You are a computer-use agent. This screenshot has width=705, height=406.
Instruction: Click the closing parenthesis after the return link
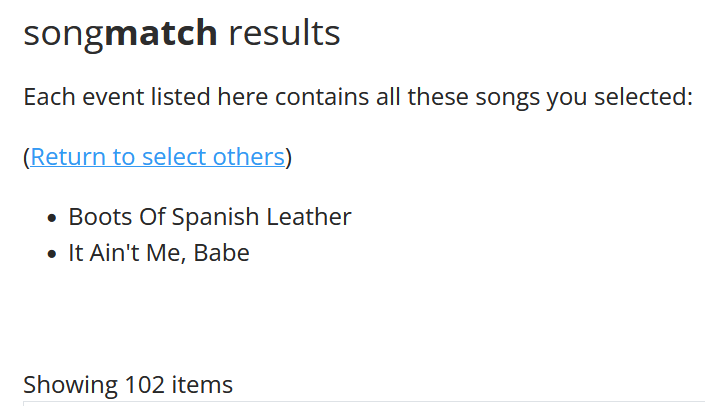[288, 157]
